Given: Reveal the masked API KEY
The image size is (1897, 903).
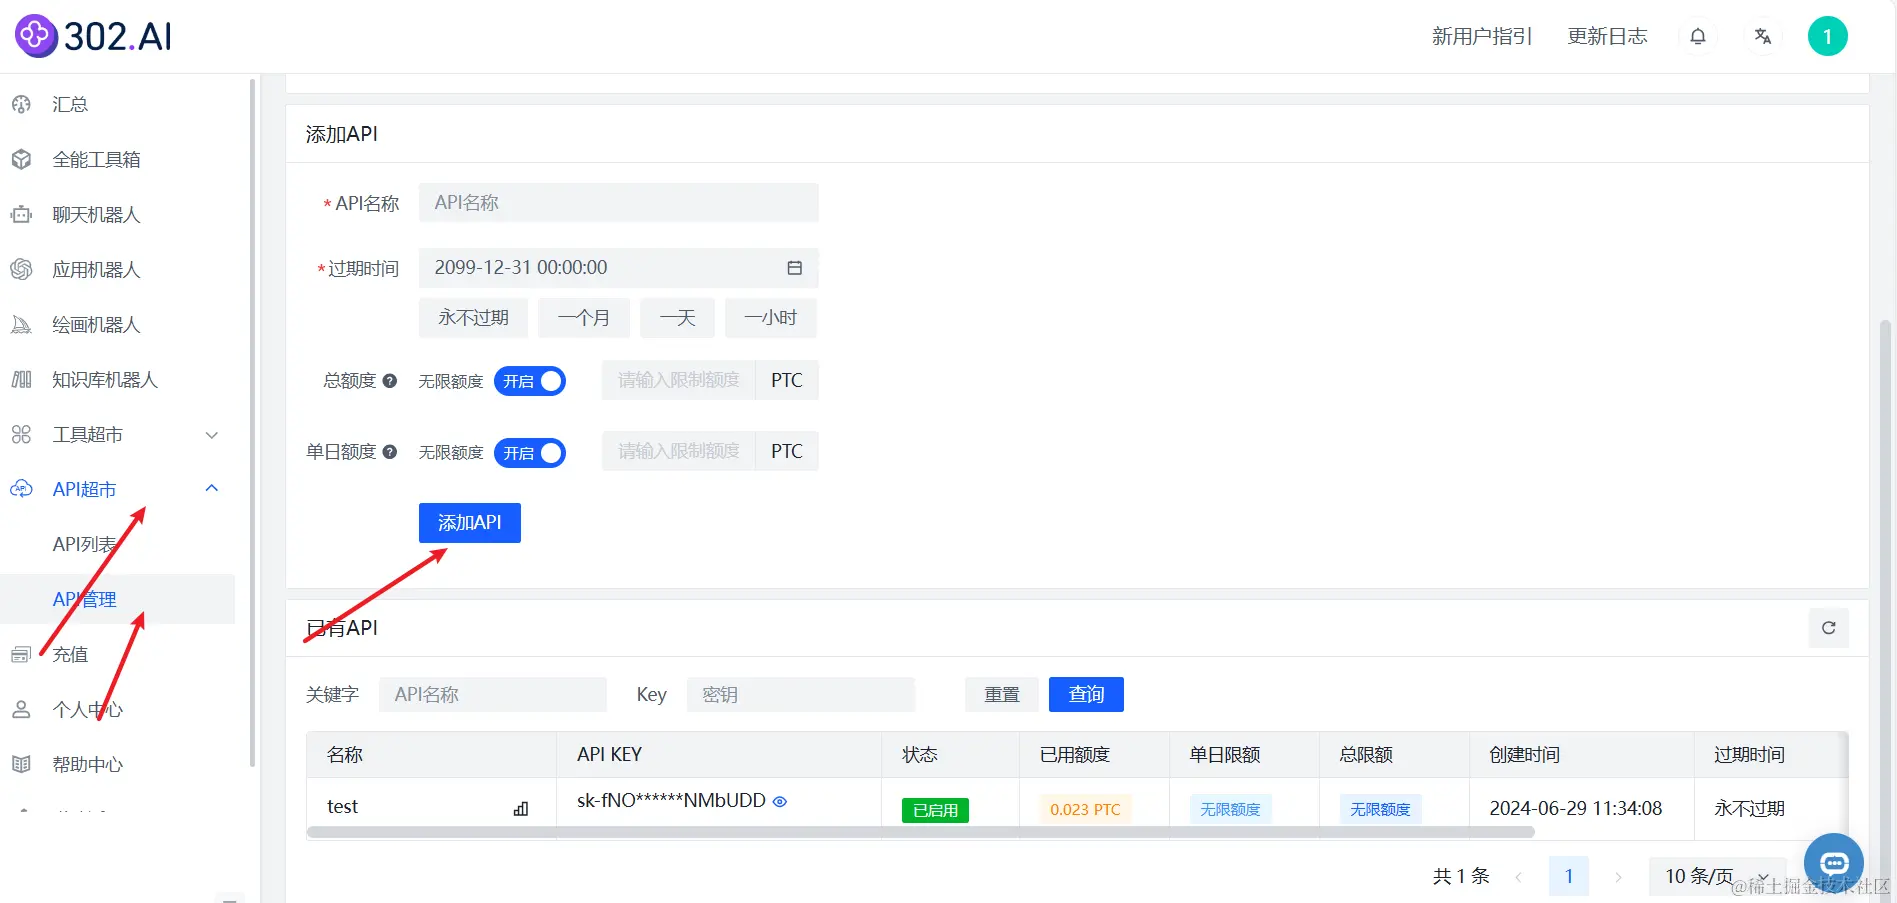Looking at the screenshot, I should 781,801.
